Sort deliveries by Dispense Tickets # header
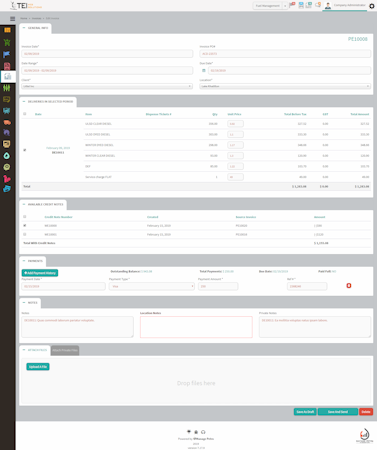The width and height of the screenshot is (377, 450). [158, 114]
